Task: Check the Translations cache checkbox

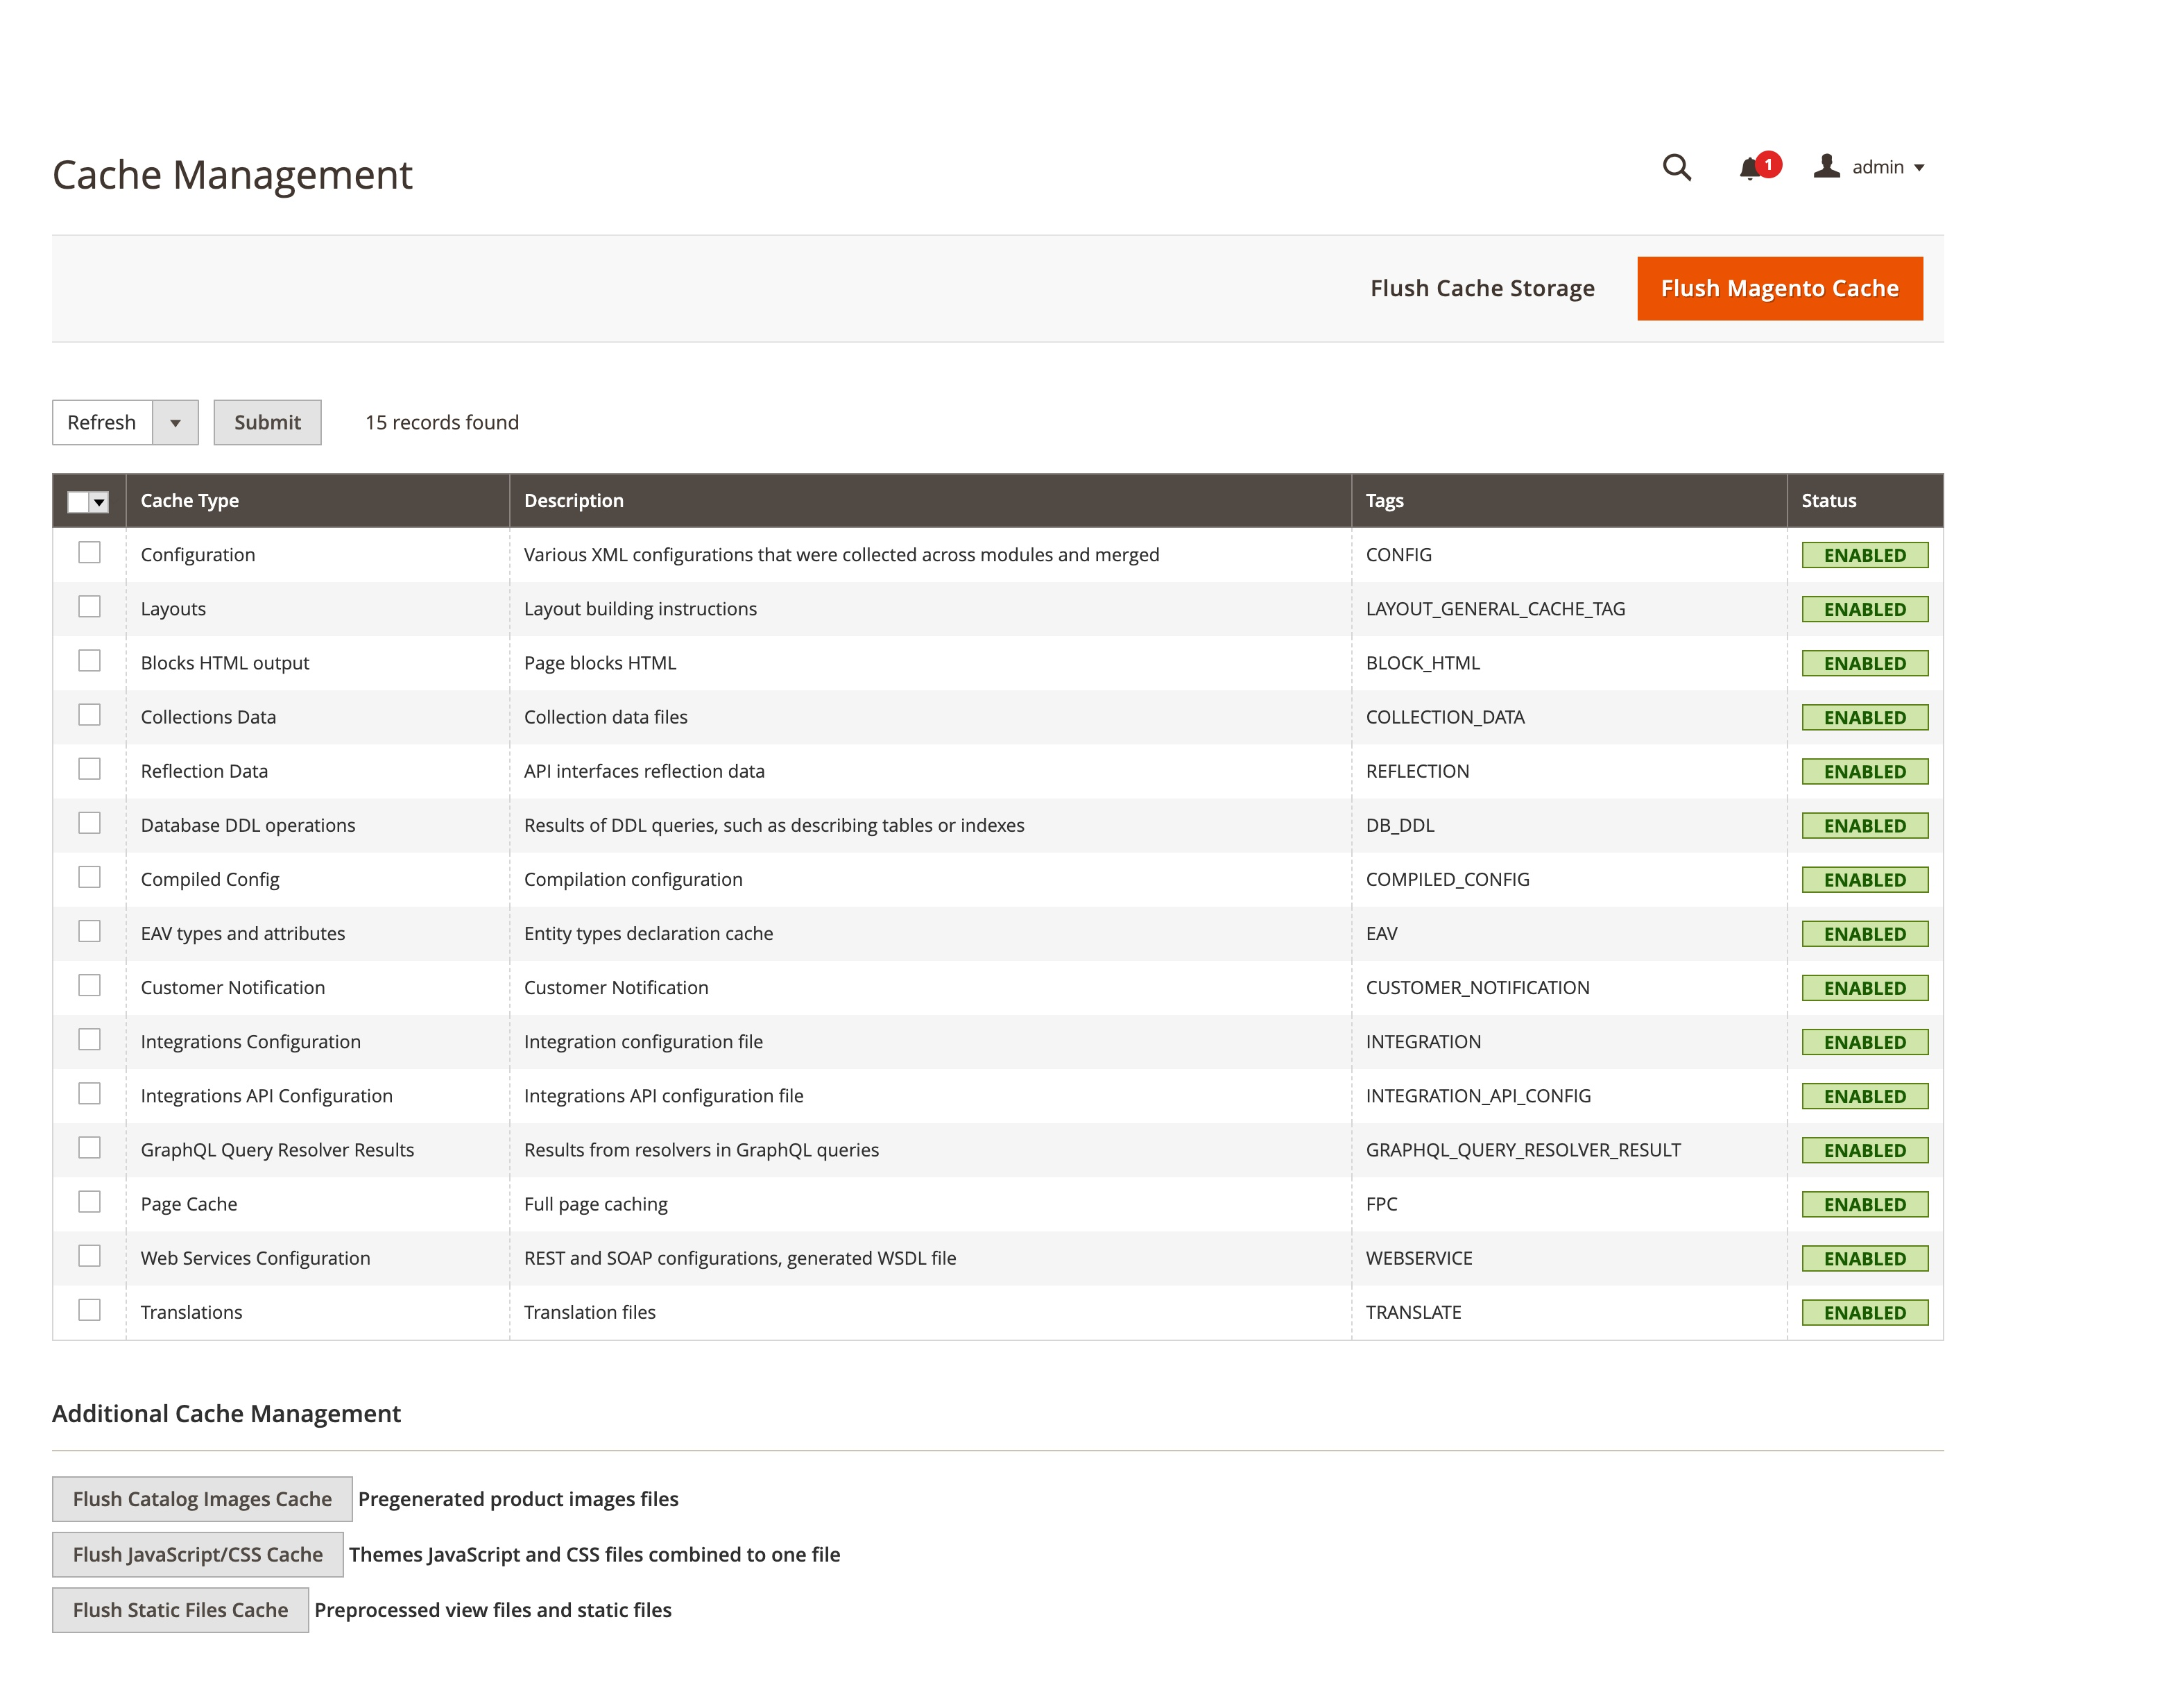Action: (x=89, y=1309)
